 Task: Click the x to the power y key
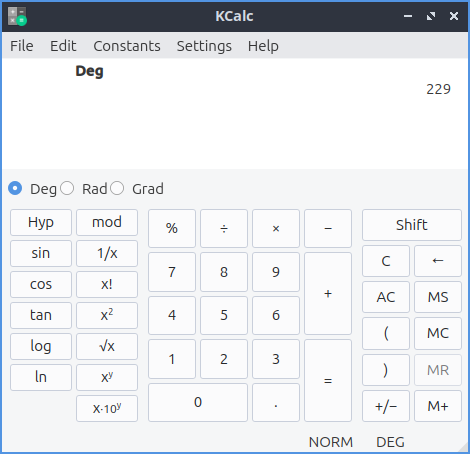coord(107,377)
